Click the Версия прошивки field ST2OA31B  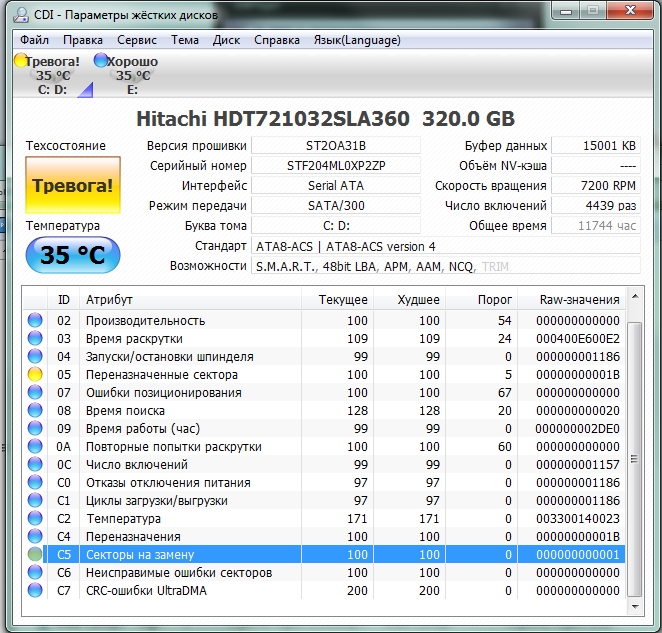(336, 146)
